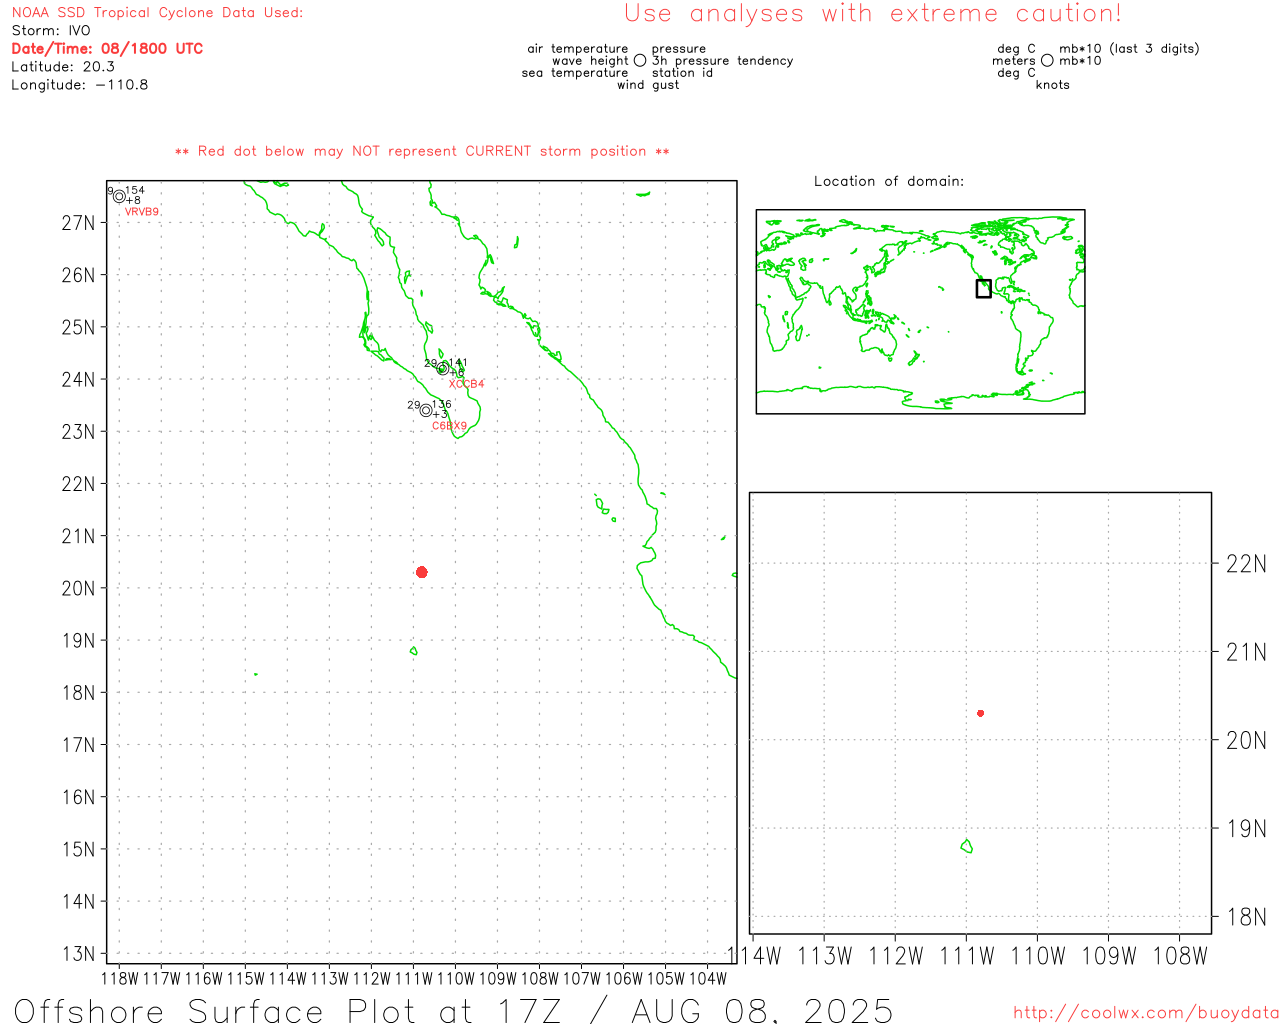Click the 'wind gust' legend label
Viewport: 1280px width, 1024px height.
click(648, 85)
